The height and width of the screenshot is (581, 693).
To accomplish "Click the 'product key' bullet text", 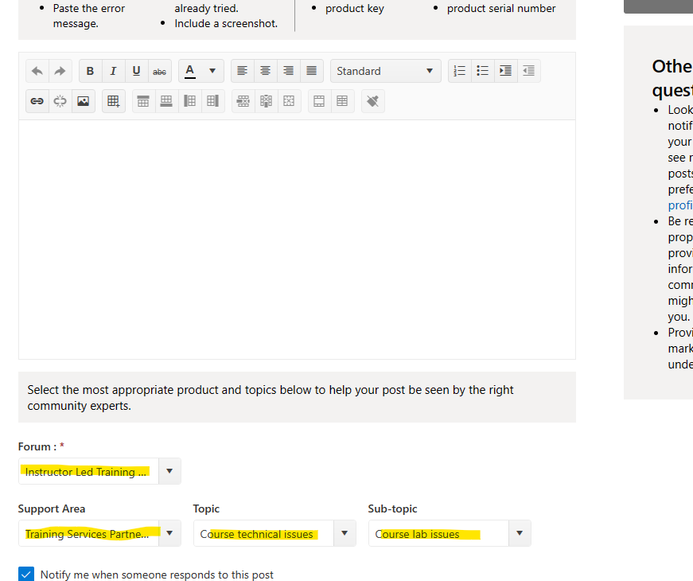I will coord(354,8).
